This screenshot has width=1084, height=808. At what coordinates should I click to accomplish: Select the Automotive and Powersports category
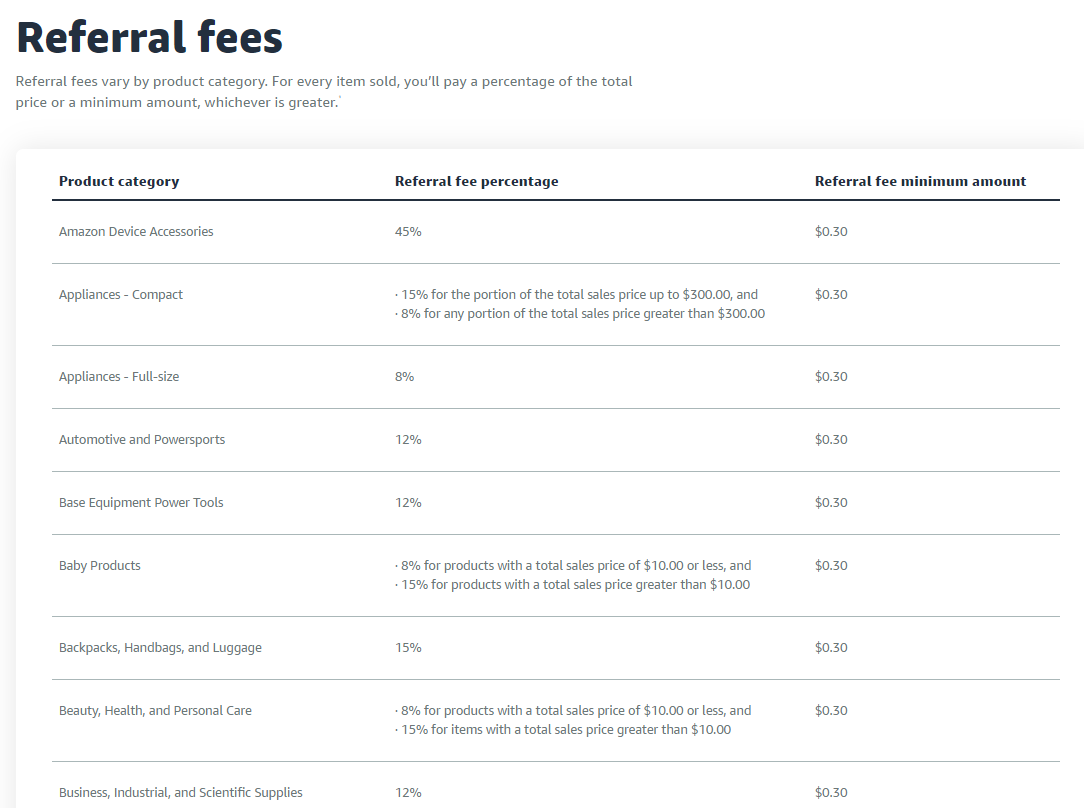point(142,439)
